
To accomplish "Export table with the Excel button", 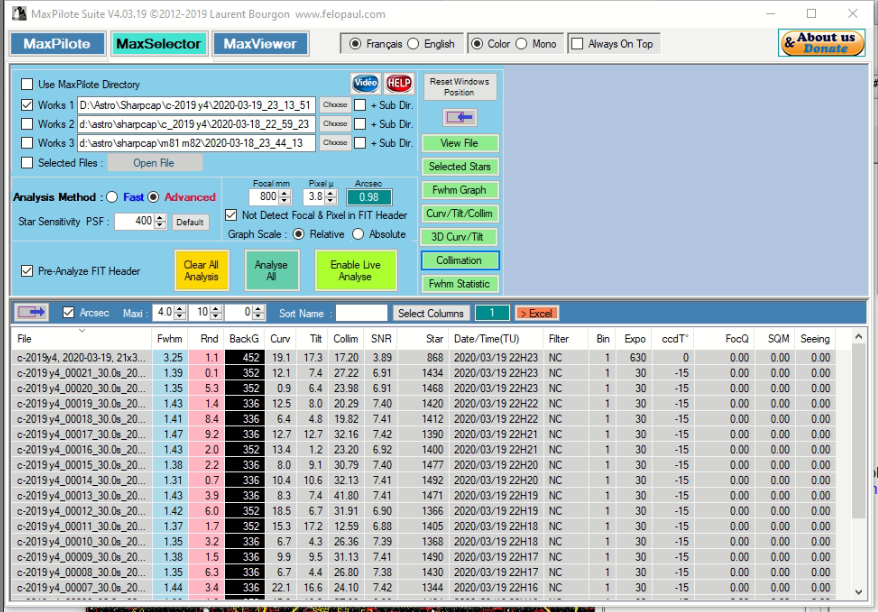I will (537, 313).
